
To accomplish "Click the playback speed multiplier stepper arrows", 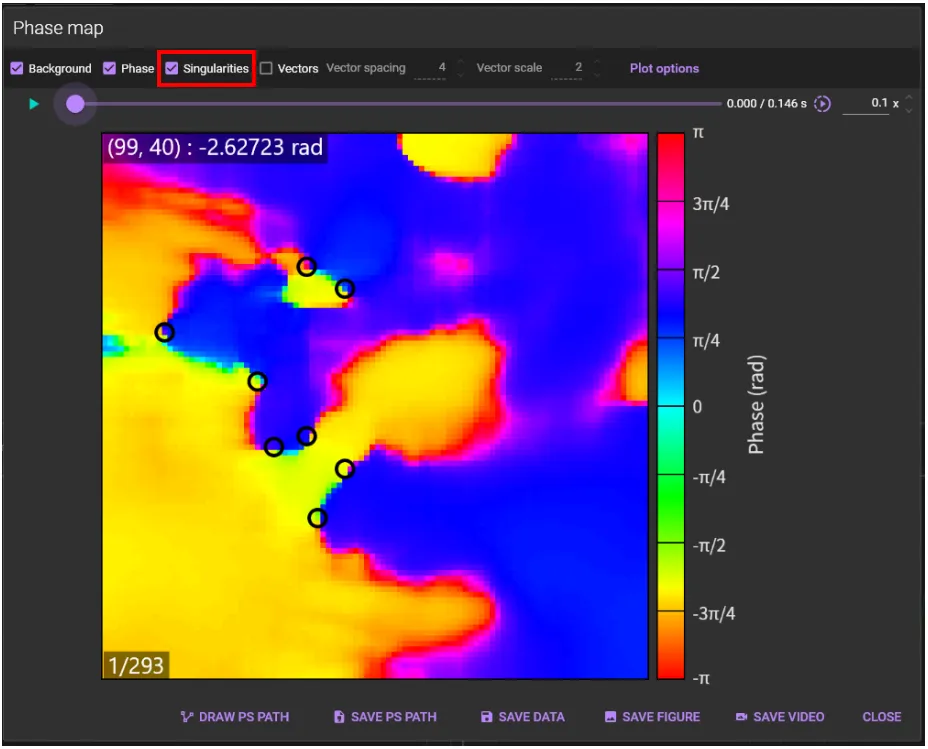I will coord(908,104).
